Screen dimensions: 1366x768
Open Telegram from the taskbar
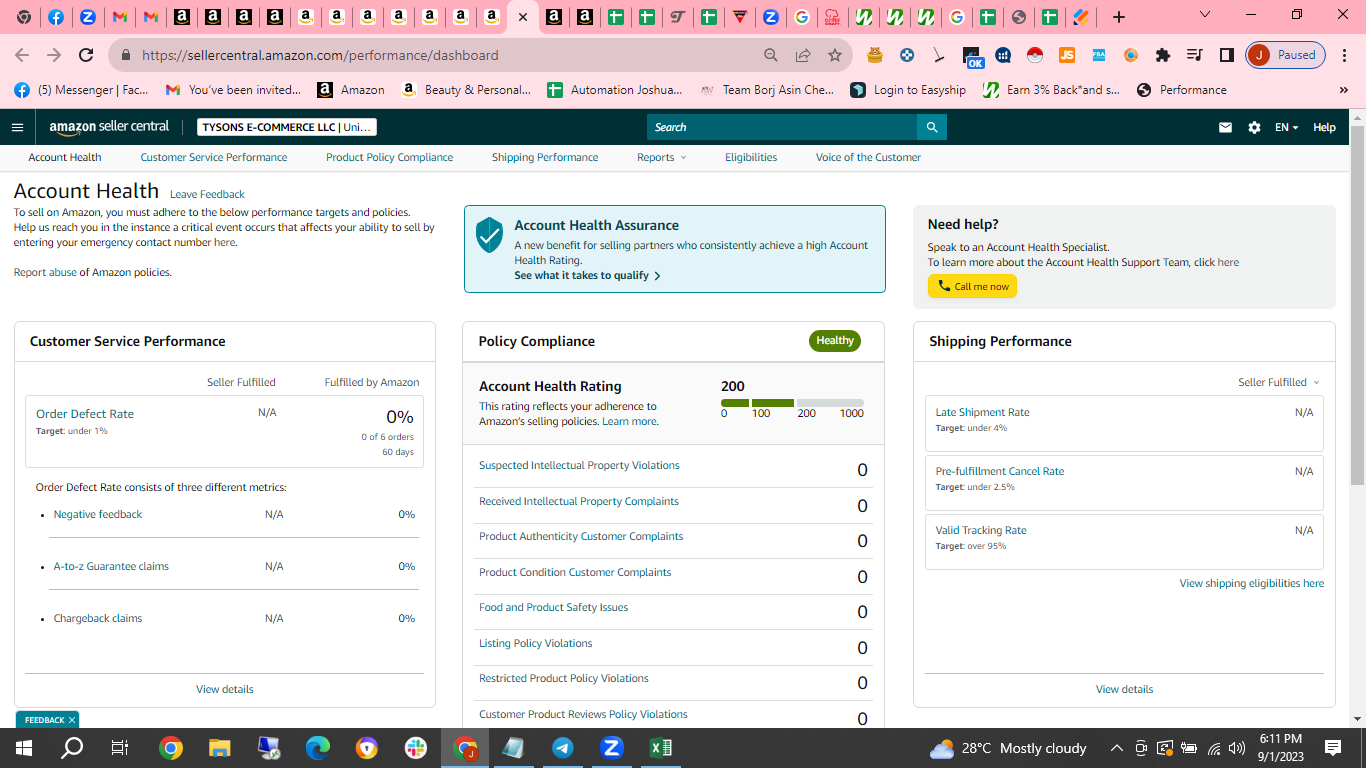coord(563,748)
